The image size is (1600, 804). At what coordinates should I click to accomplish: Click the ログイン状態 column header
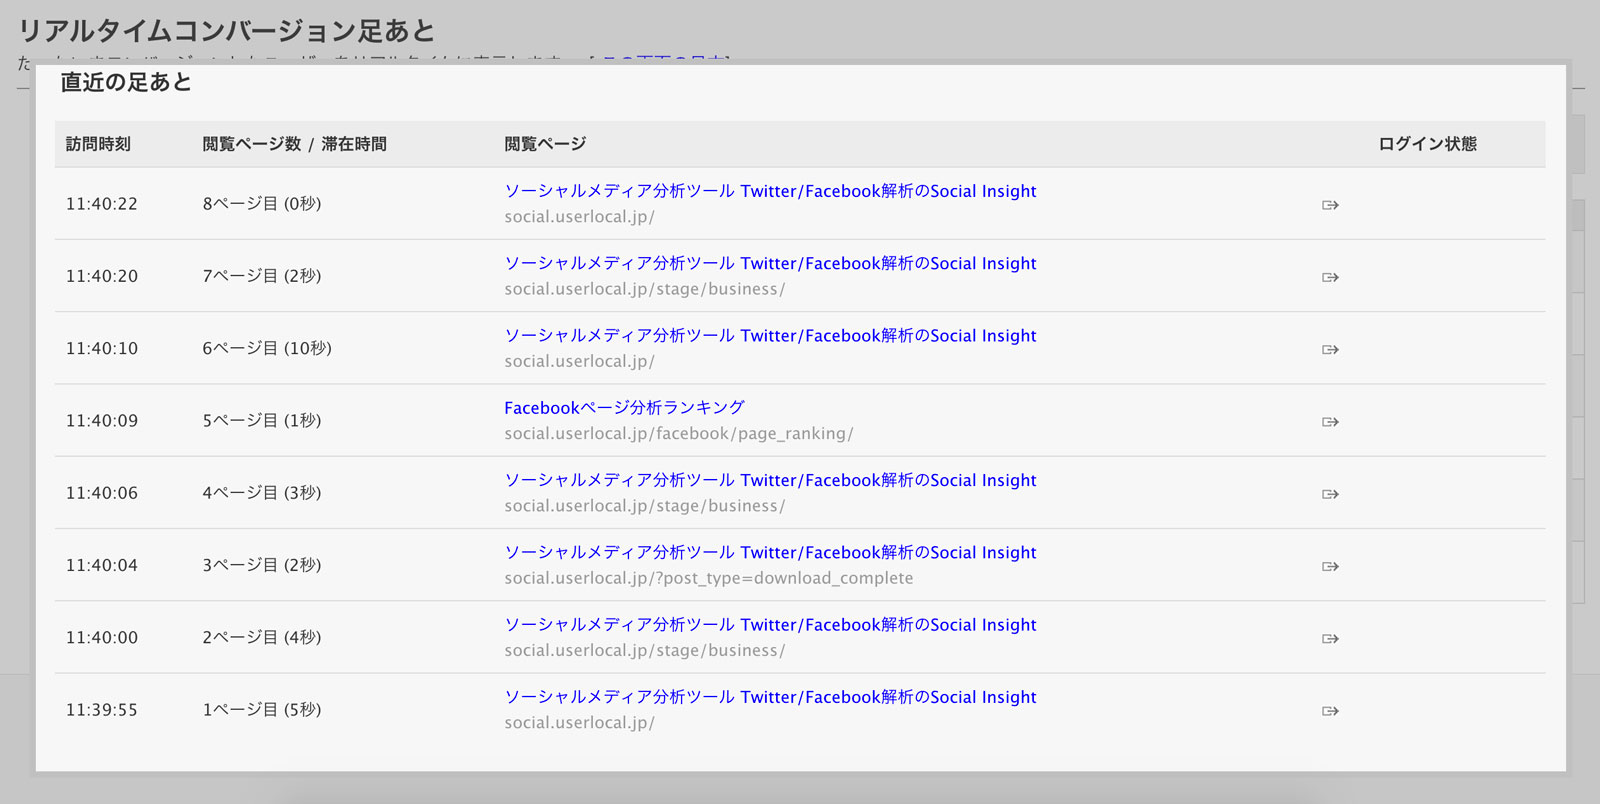(x=1427, y=144)
